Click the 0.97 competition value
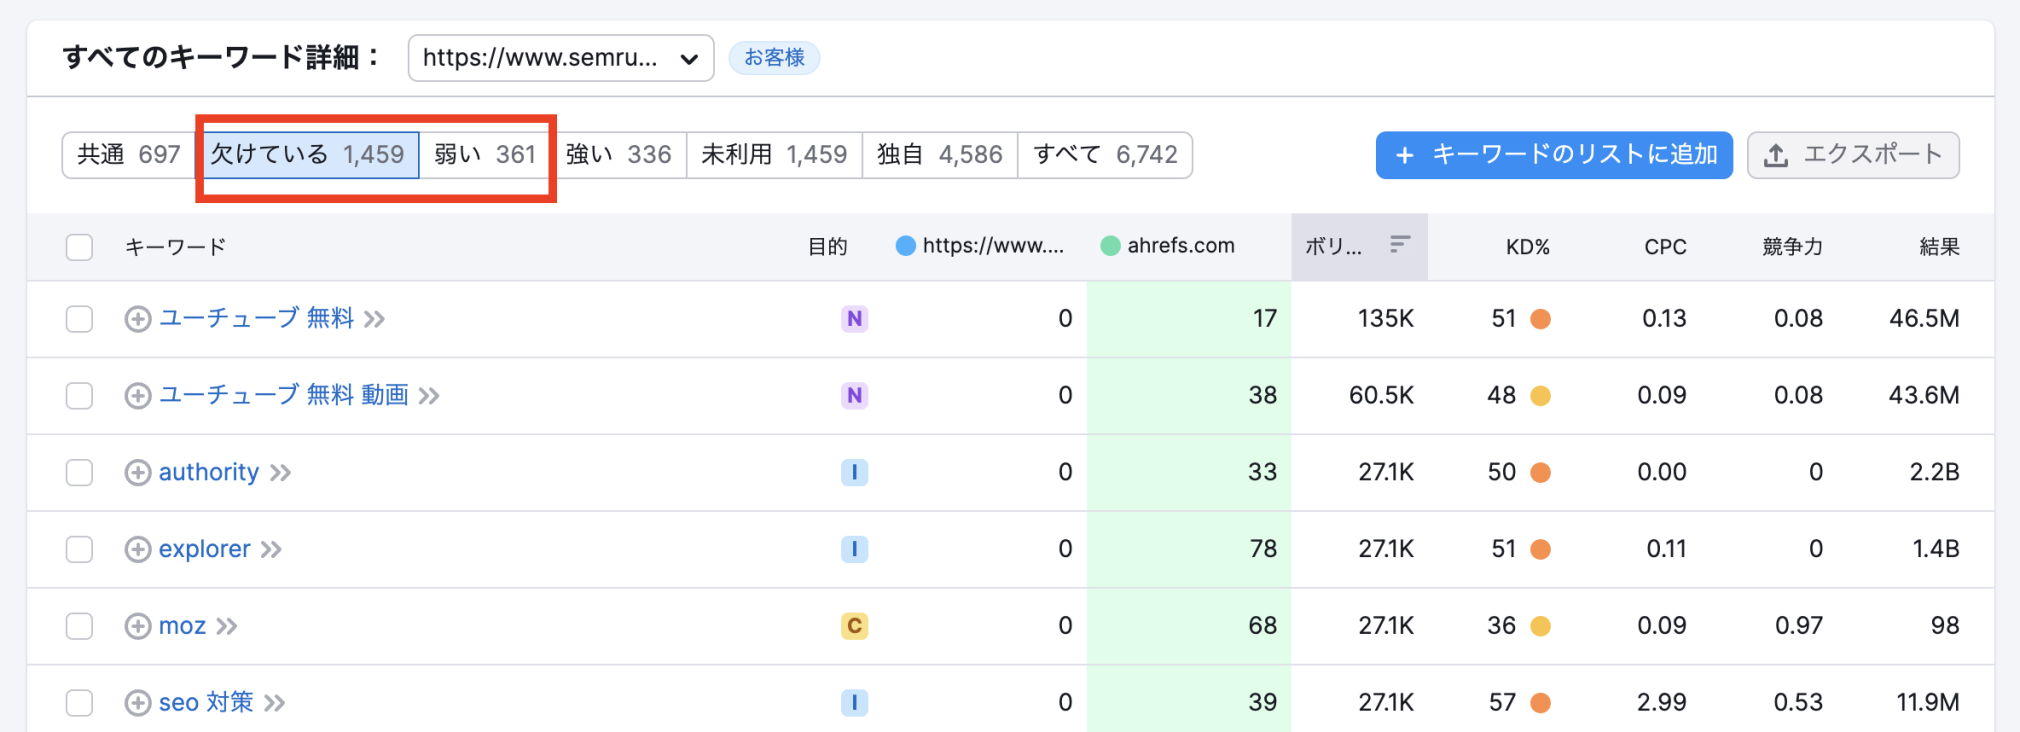The image size is (2020, 732). click(x=1799, y=626)
